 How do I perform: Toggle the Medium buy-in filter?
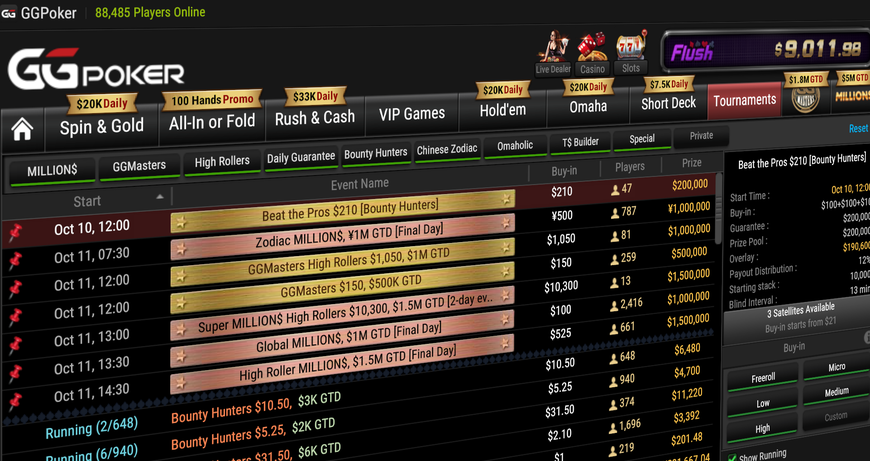837,392
